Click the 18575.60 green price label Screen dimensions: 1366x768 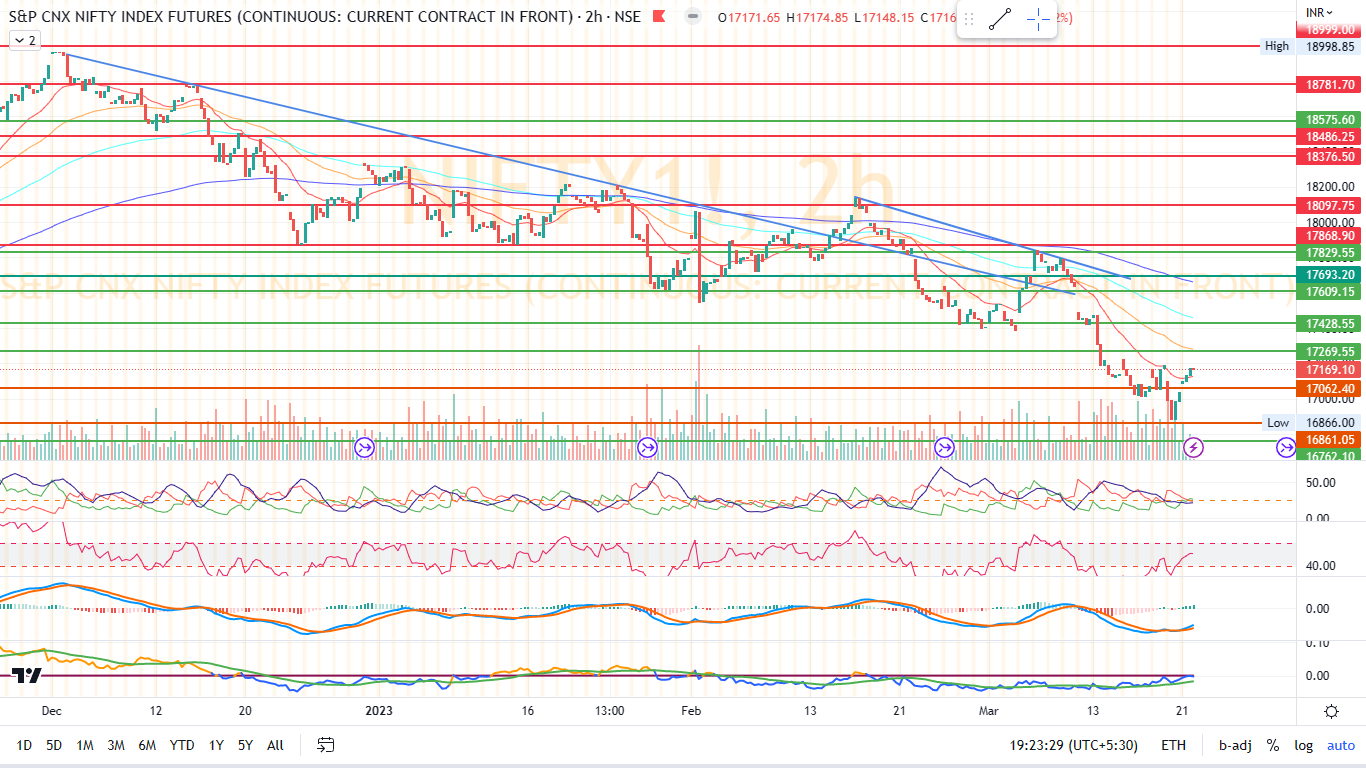(1329, 120)
